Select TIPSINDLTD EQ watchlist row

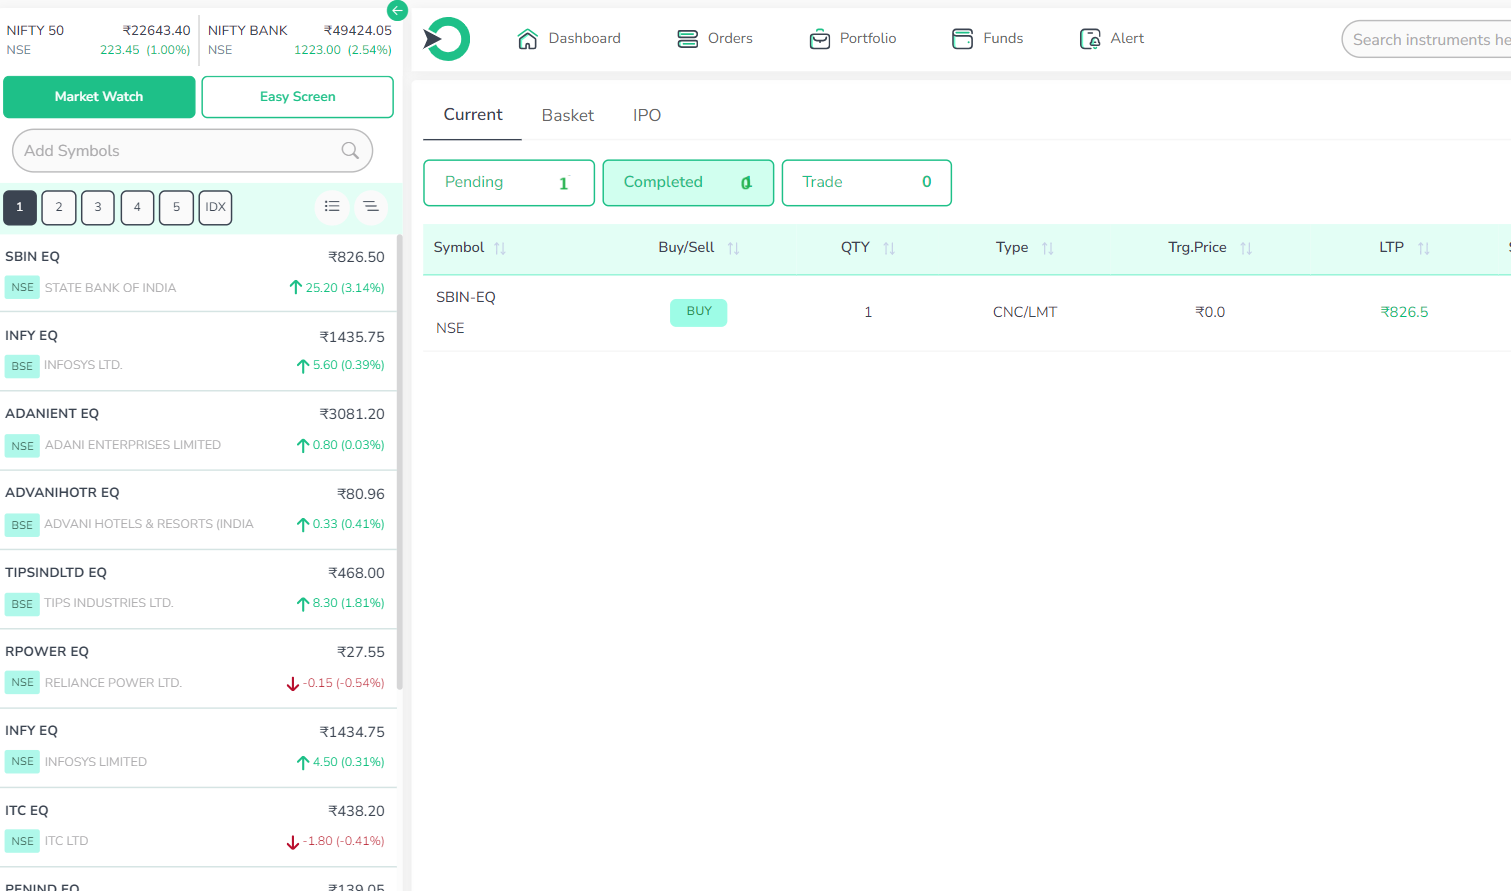tap(198, 589)
